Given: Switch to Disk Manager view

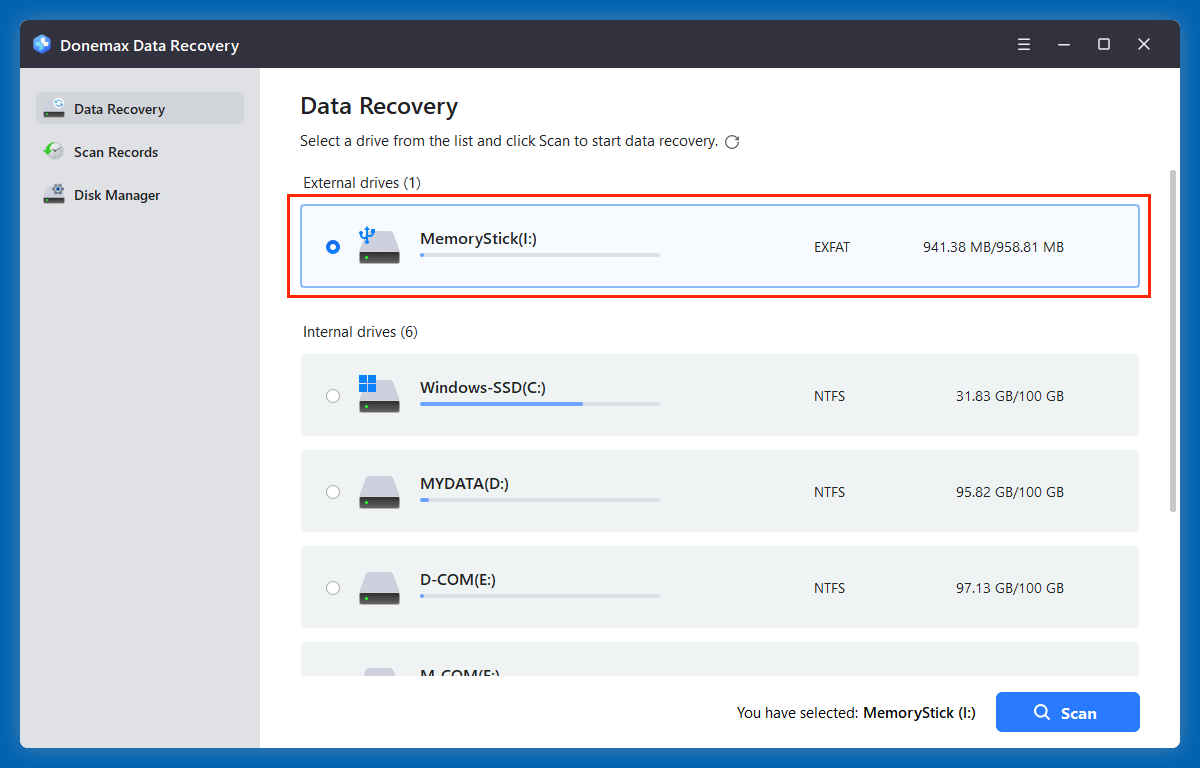Looking at the screenshot, I should click(117, 194).
